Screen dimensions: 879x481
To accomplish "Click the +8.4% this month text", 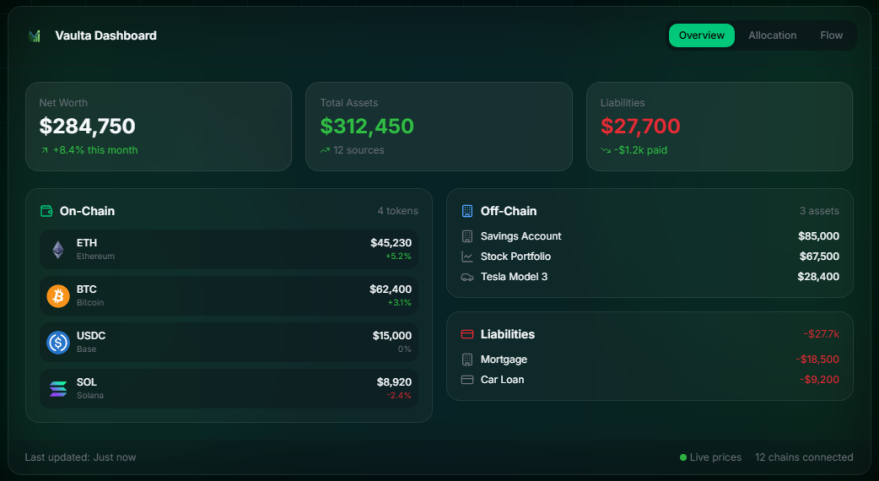I will [x=95, y=150].
